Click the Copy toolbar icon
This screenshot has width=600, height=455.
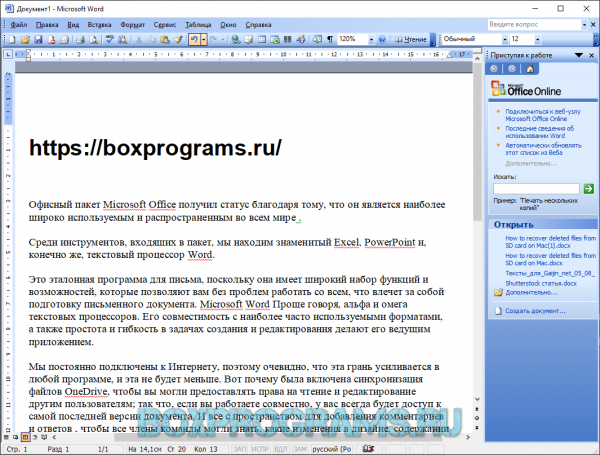pyautogui.click(x=152, y=39)
